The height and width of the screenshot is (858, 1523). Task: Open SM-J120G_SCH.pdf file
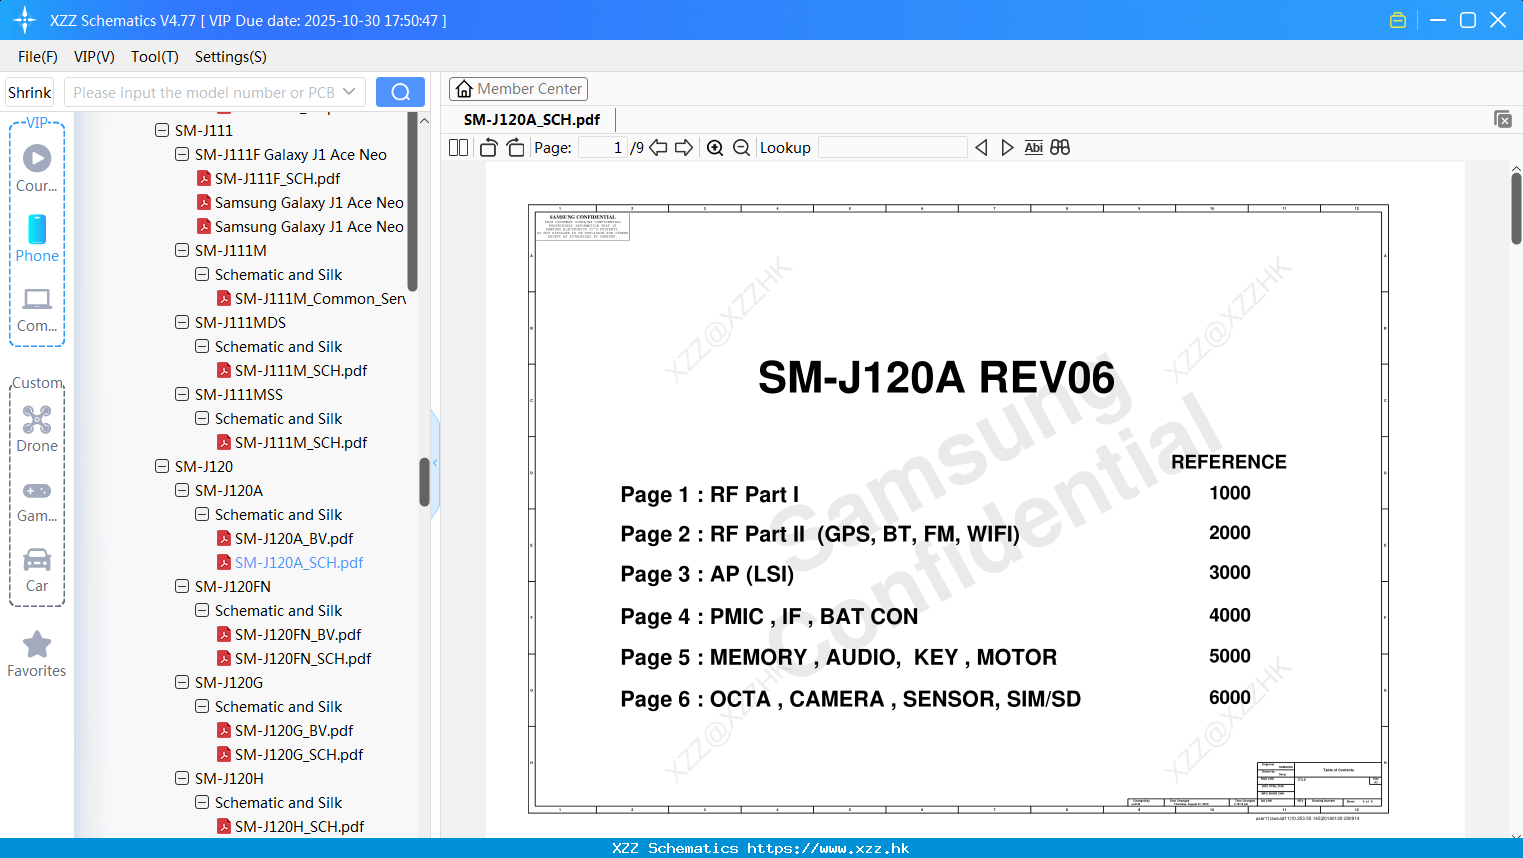[299, 754]
